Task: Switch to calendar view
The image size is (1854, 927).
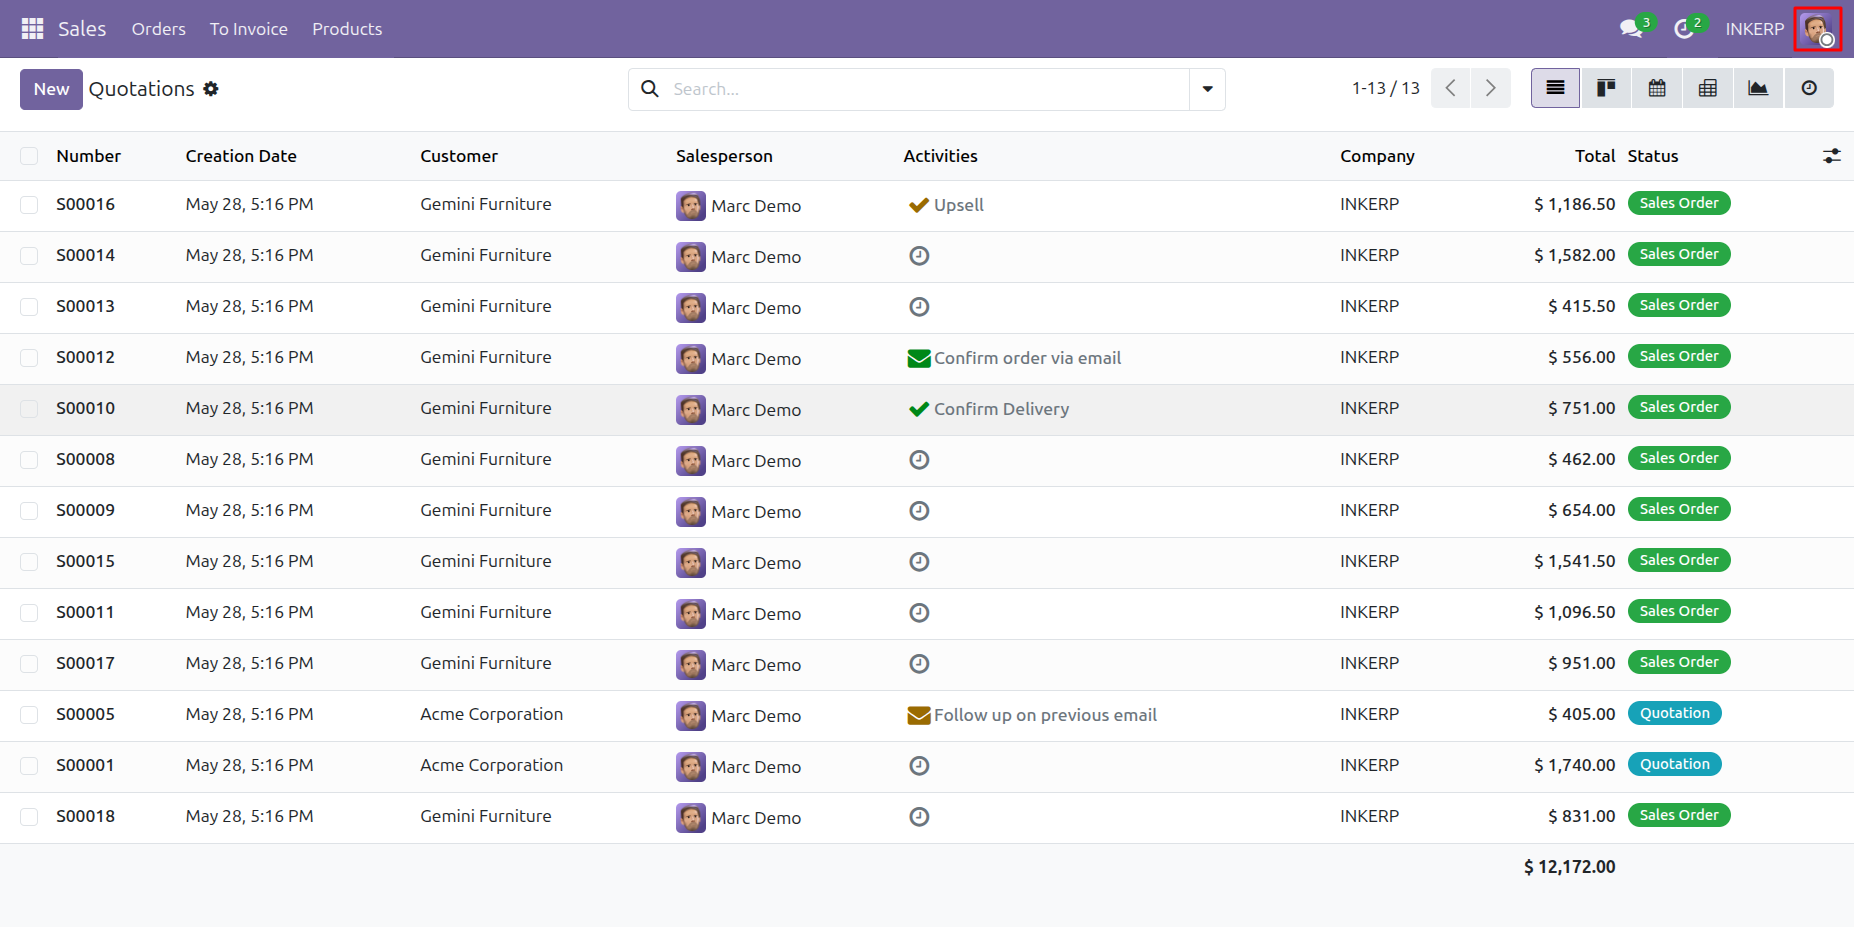Action: click(1657, 88)
